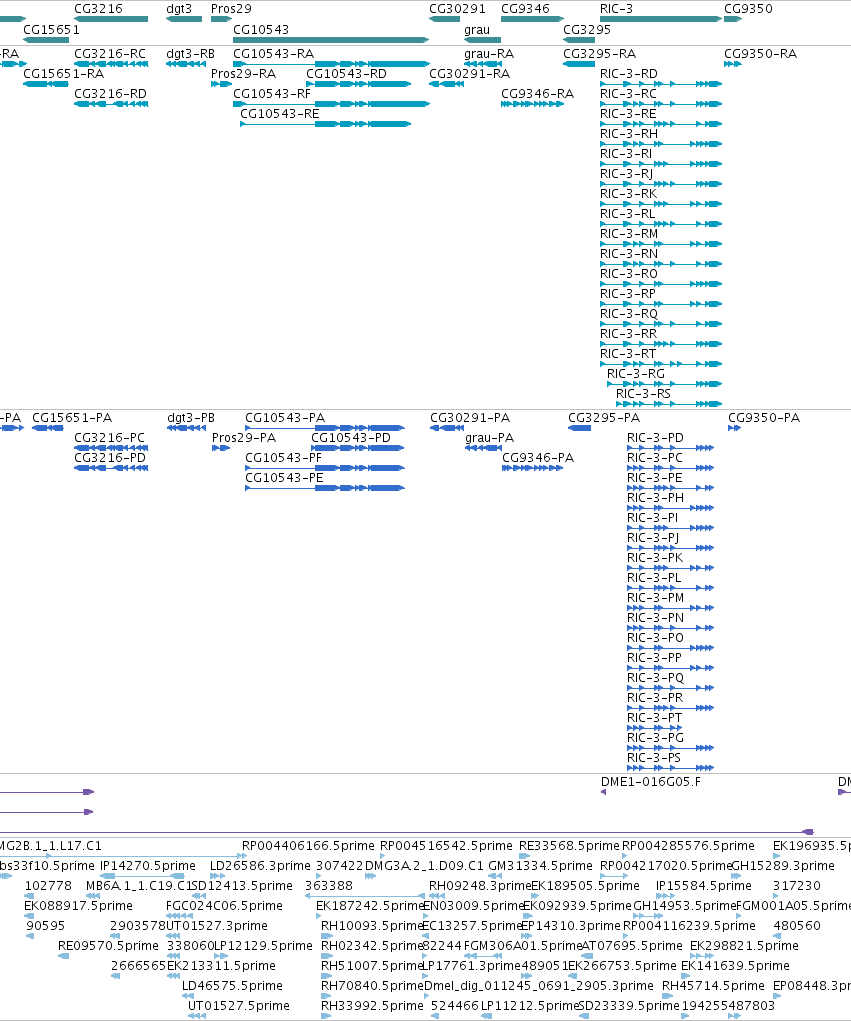Image resolution: width=851 pixels, height=1021 pixels.
Task: Select feature DME1-016G05.F
Action: coord(650,781)
